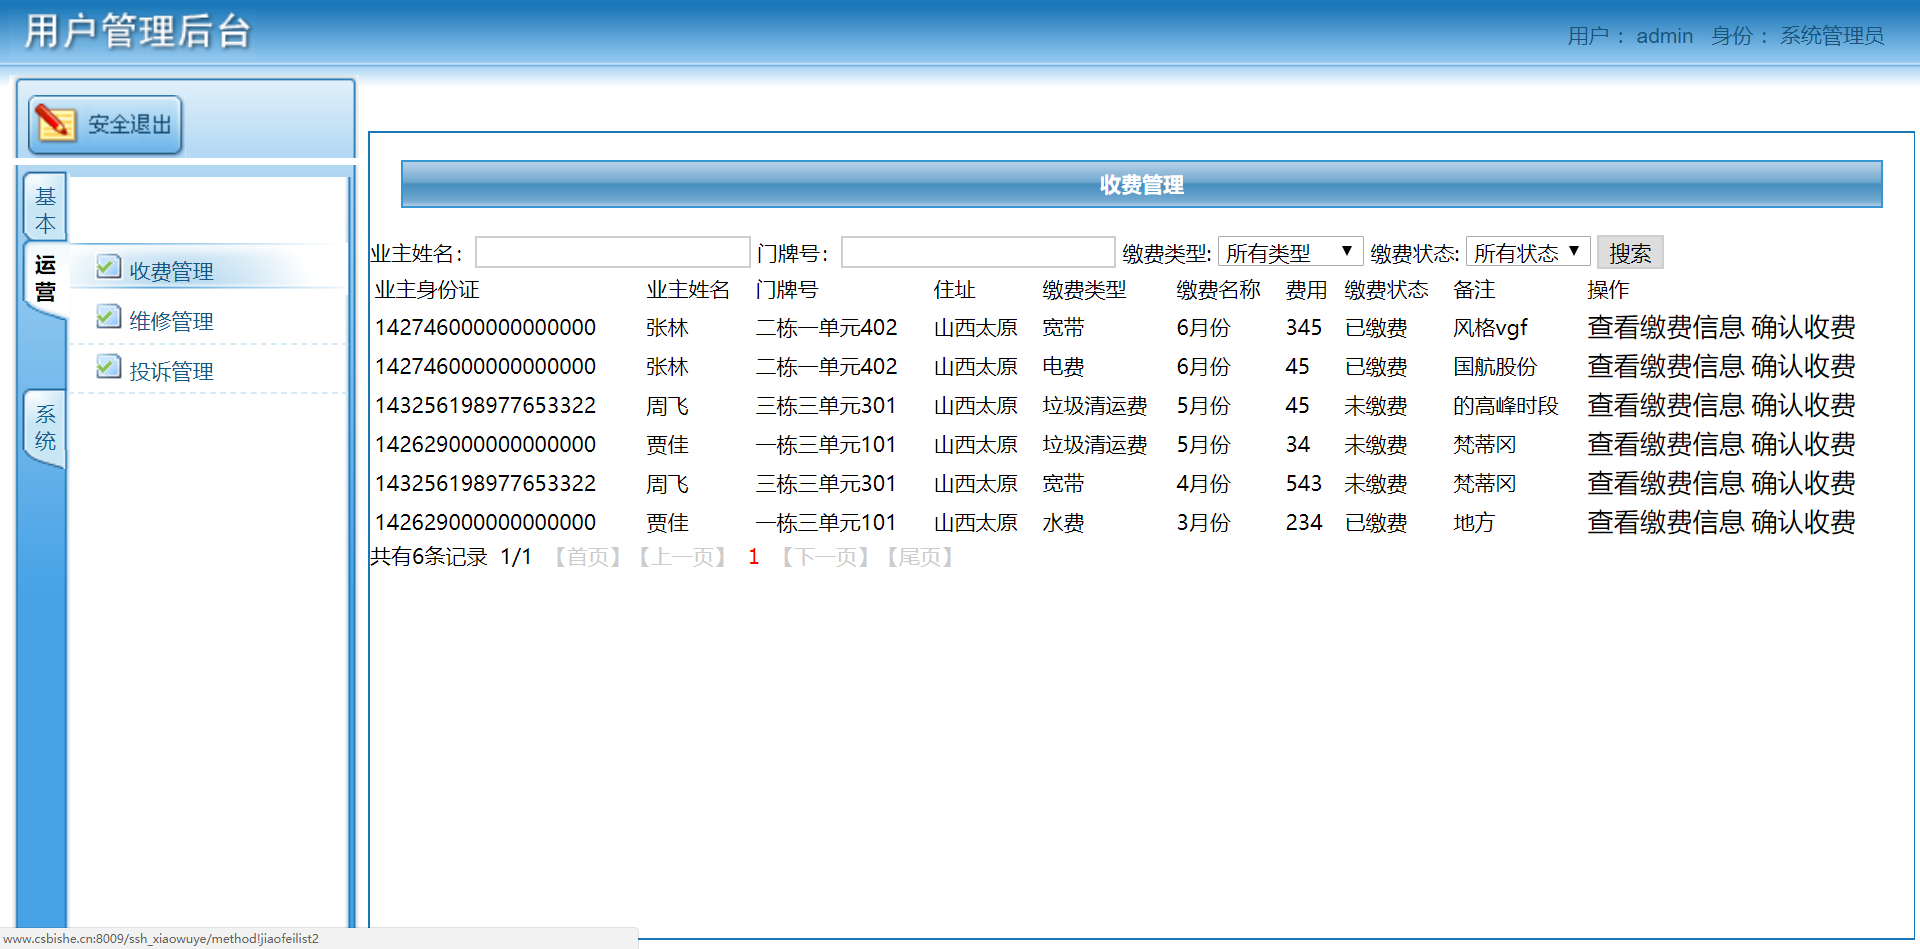Click the admin username in header
The height and width of the screenshot is (949, 1920).
1664,36
